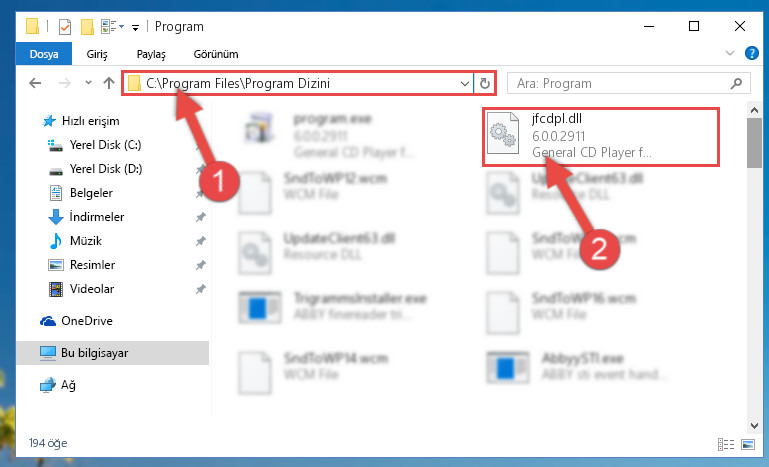Image resolution: width=769 pixels, height=467 pixels.
Task: Refresh the current folder view
Action: point(485,83)
